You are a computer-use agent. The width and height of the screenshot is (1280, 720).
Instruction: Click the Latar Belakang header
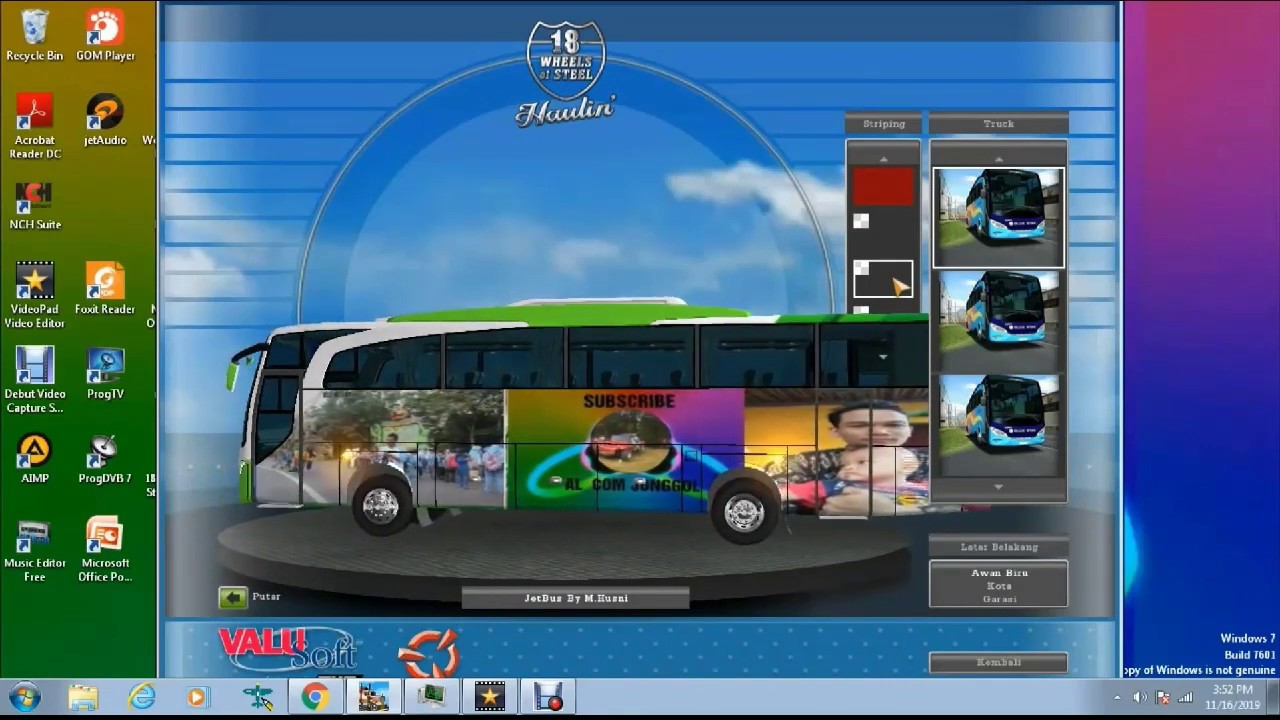point(998,547)
